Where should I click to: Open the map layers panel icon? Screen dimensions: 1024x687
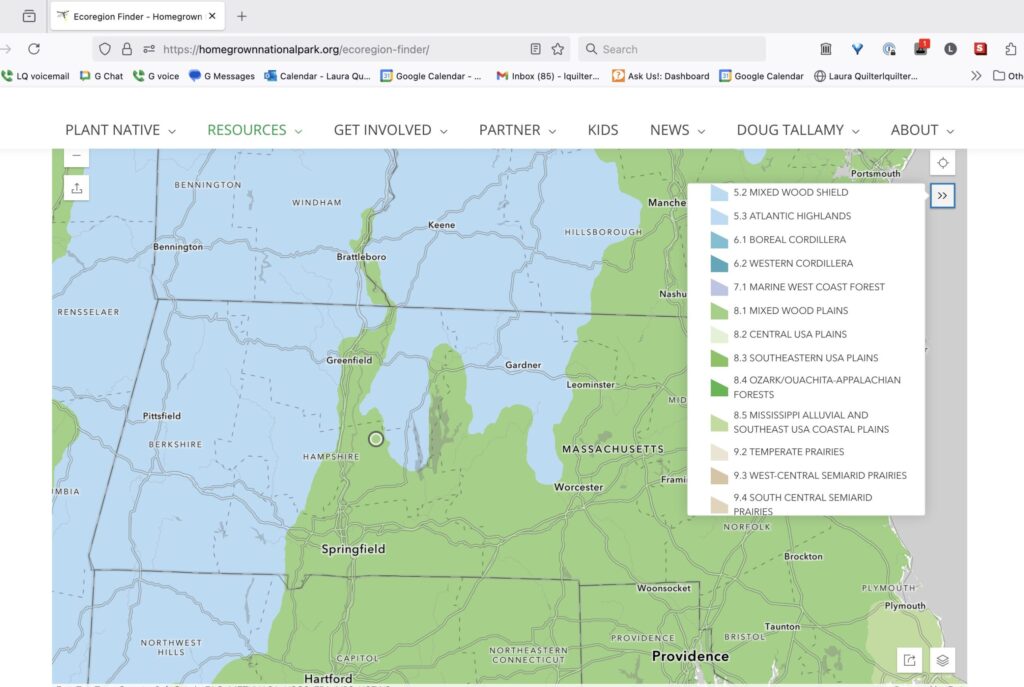942,660
